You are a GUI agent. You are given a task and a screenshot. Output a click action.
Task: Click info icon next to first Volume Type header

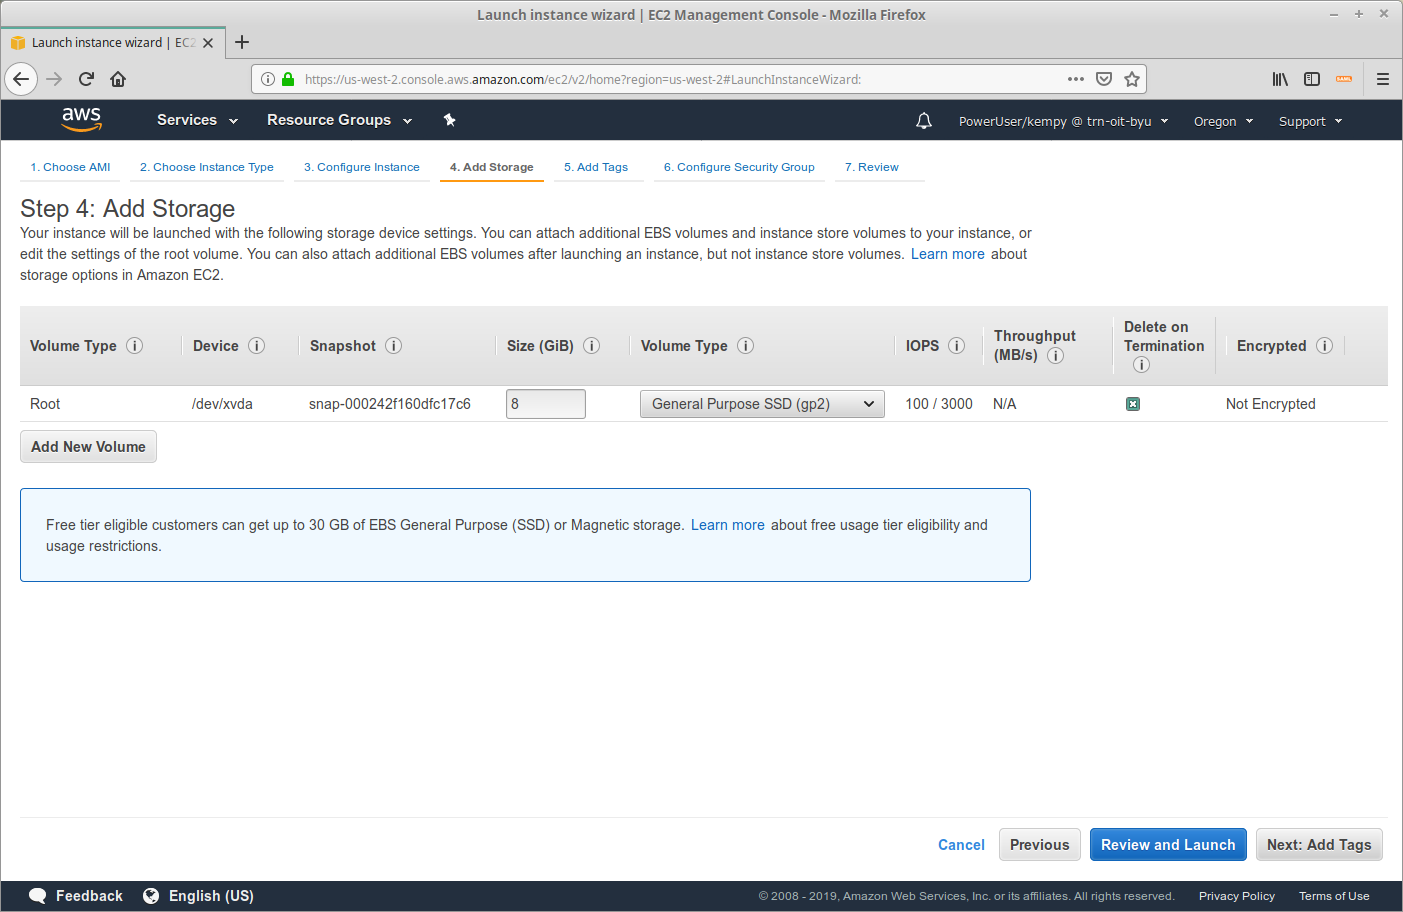click(x=134, y=346)
